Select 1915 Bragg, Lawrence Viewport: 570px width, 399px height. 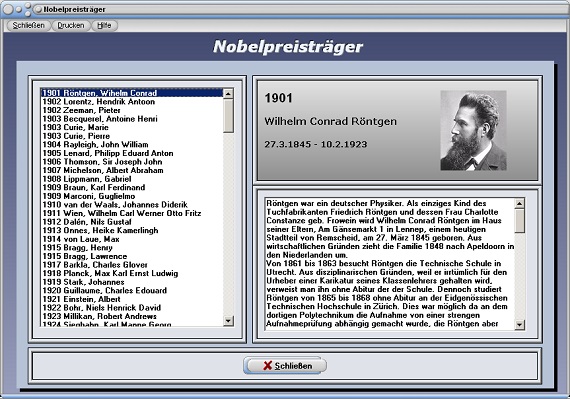[132, 256]
